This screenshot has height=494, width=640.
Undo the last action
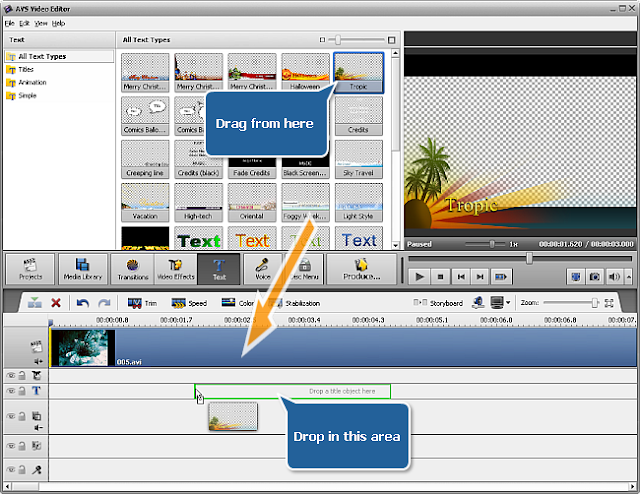(83, 303)
